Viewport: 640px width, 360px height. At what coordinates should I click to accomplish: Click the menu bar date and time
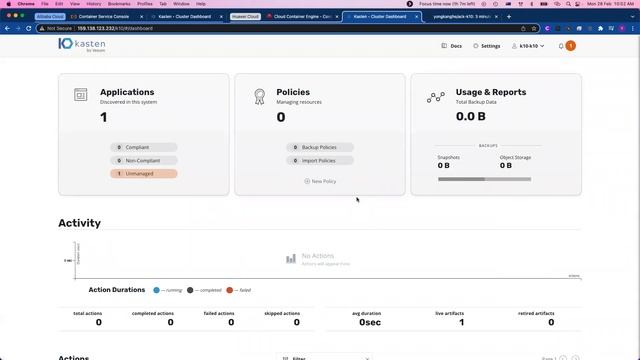(x=611, y=4)
